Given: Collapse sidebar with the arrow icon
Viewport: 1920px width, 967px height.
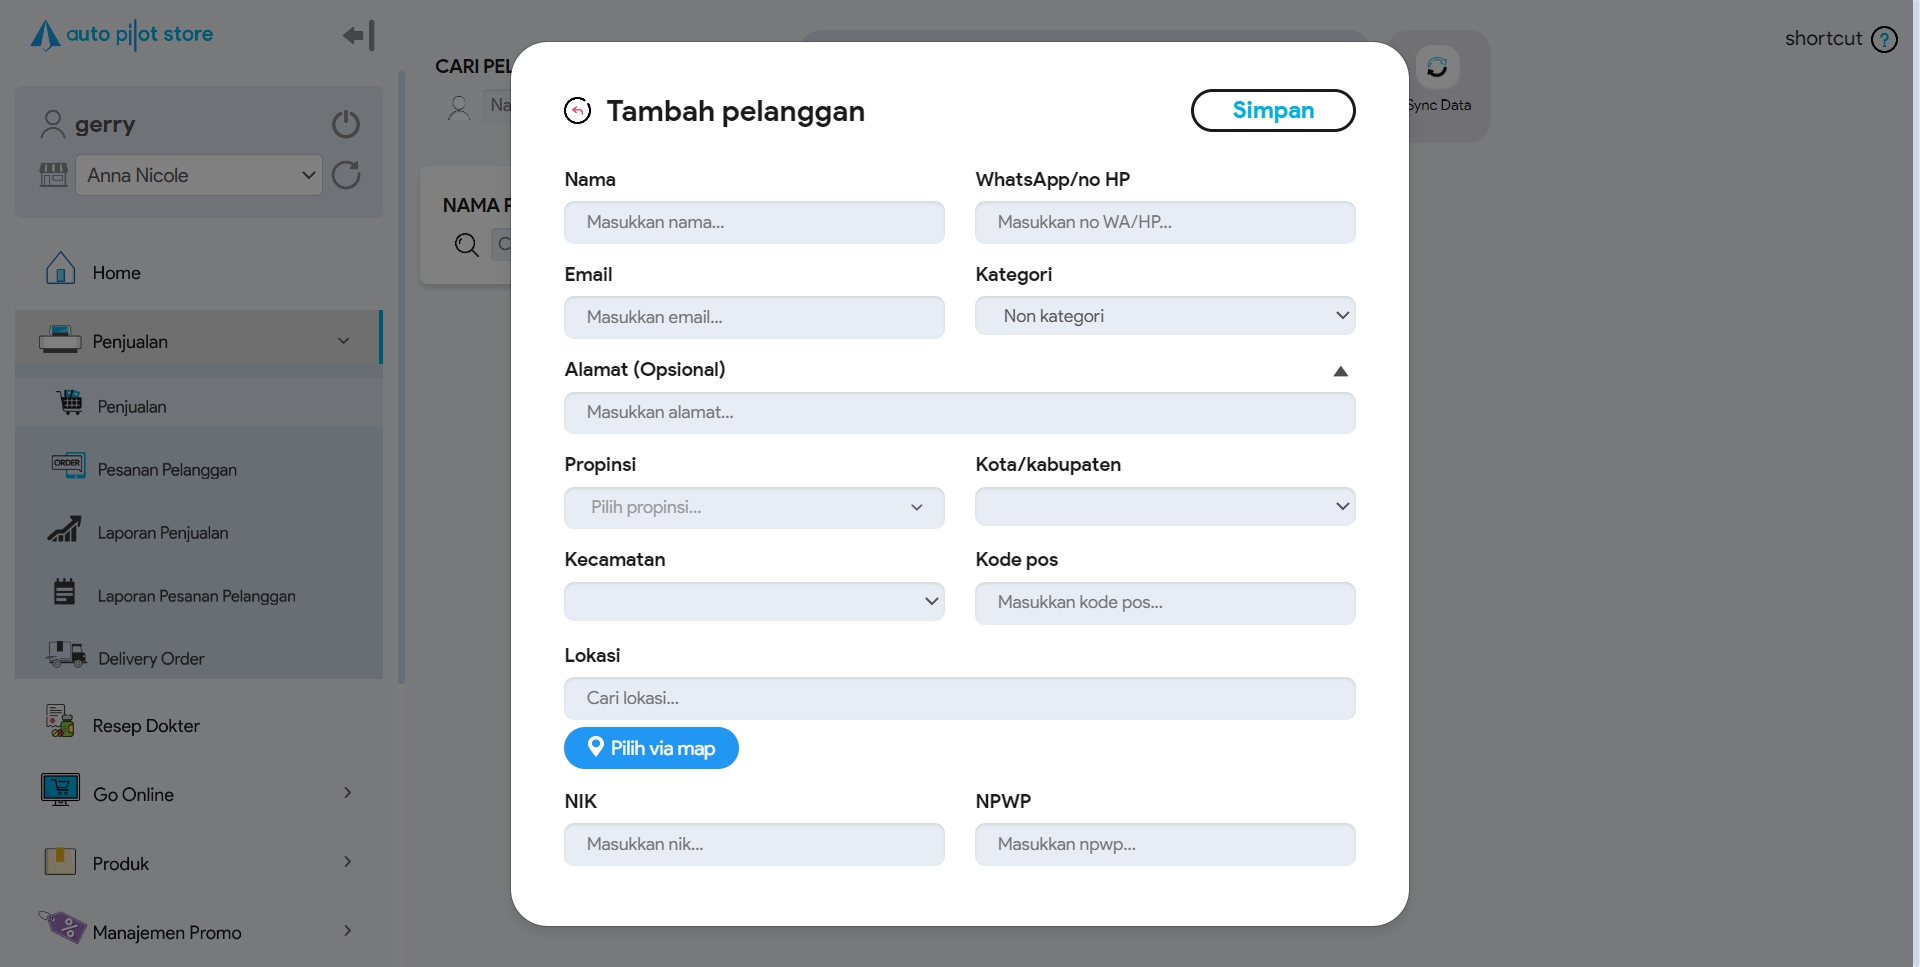Looking at the screenshot, I should (x=359, y=36).
